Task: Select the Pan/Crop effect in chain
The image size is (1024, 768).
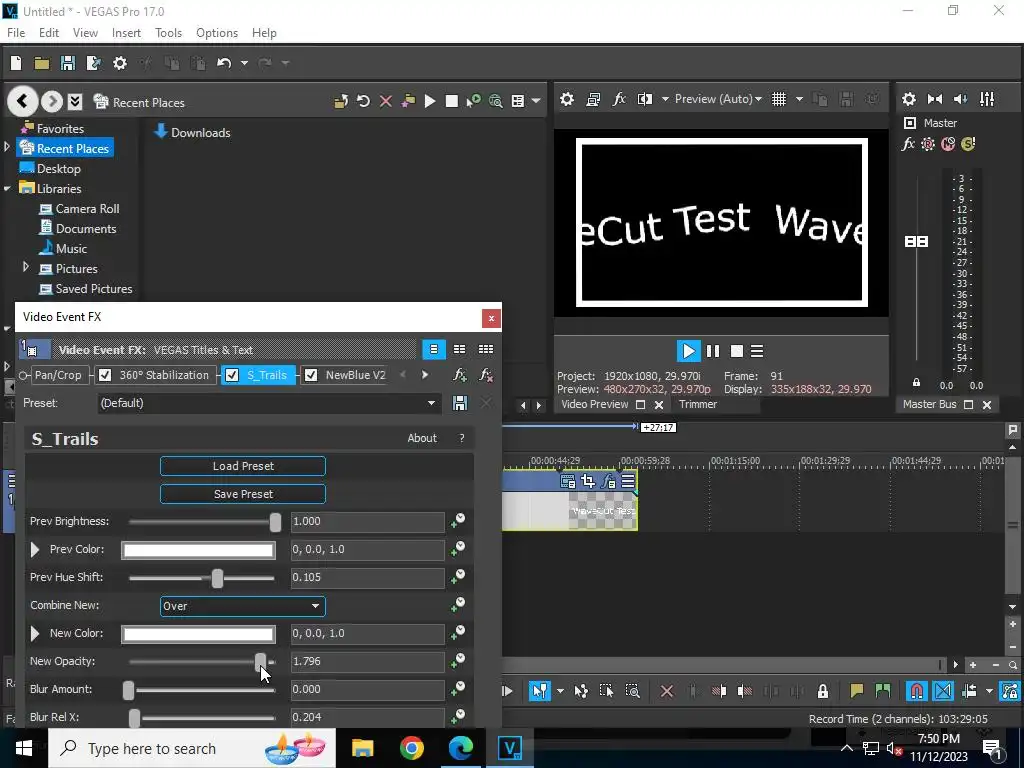Action: point(57,375)
